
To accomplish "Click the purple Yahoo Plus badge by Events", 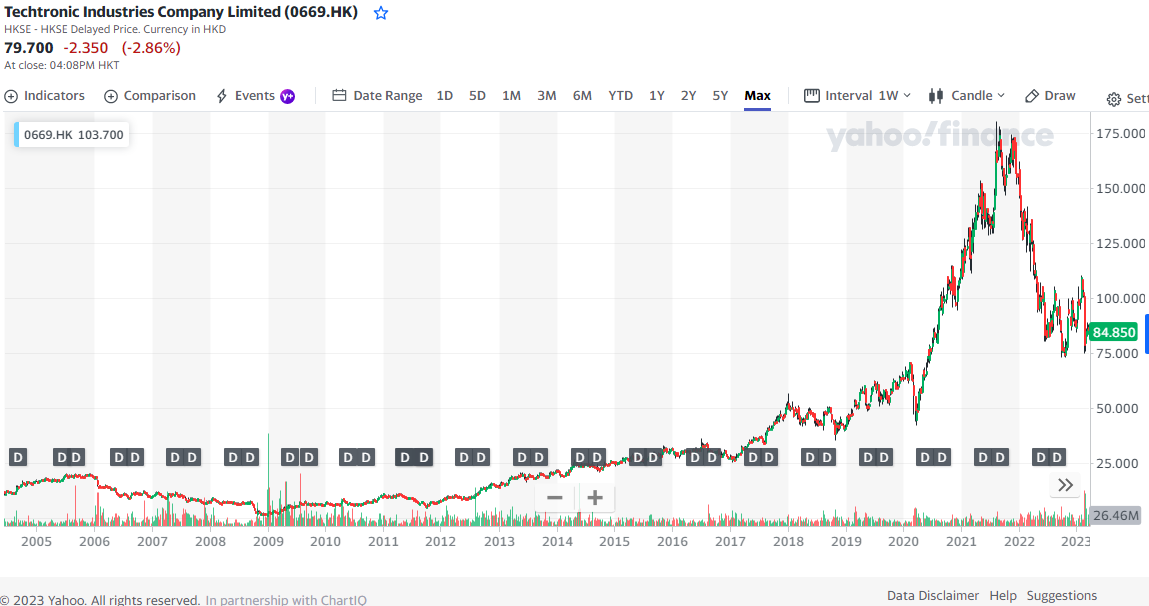I will point(288,96).
